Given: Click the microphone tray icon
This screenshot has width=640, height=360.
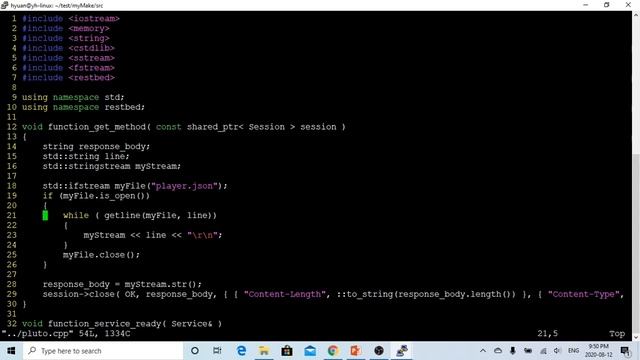Looking at the screenshot, I should click(513, 351).
